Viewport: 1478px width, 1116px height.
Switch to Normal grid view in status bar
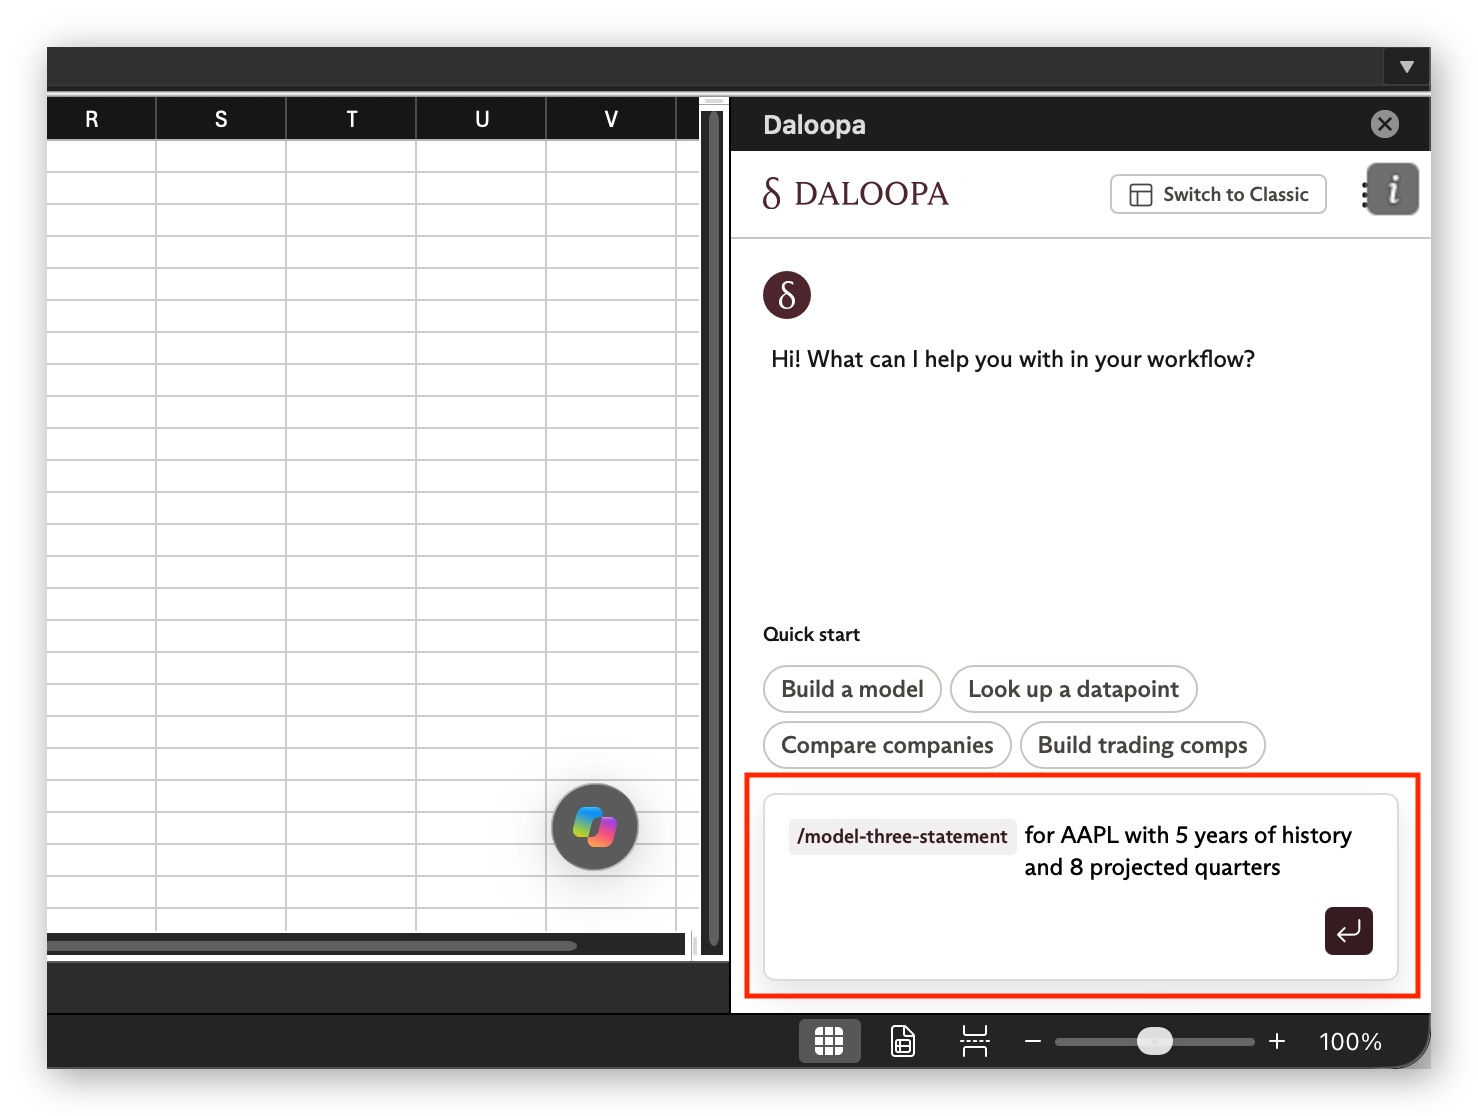(x=829, y=1041)
